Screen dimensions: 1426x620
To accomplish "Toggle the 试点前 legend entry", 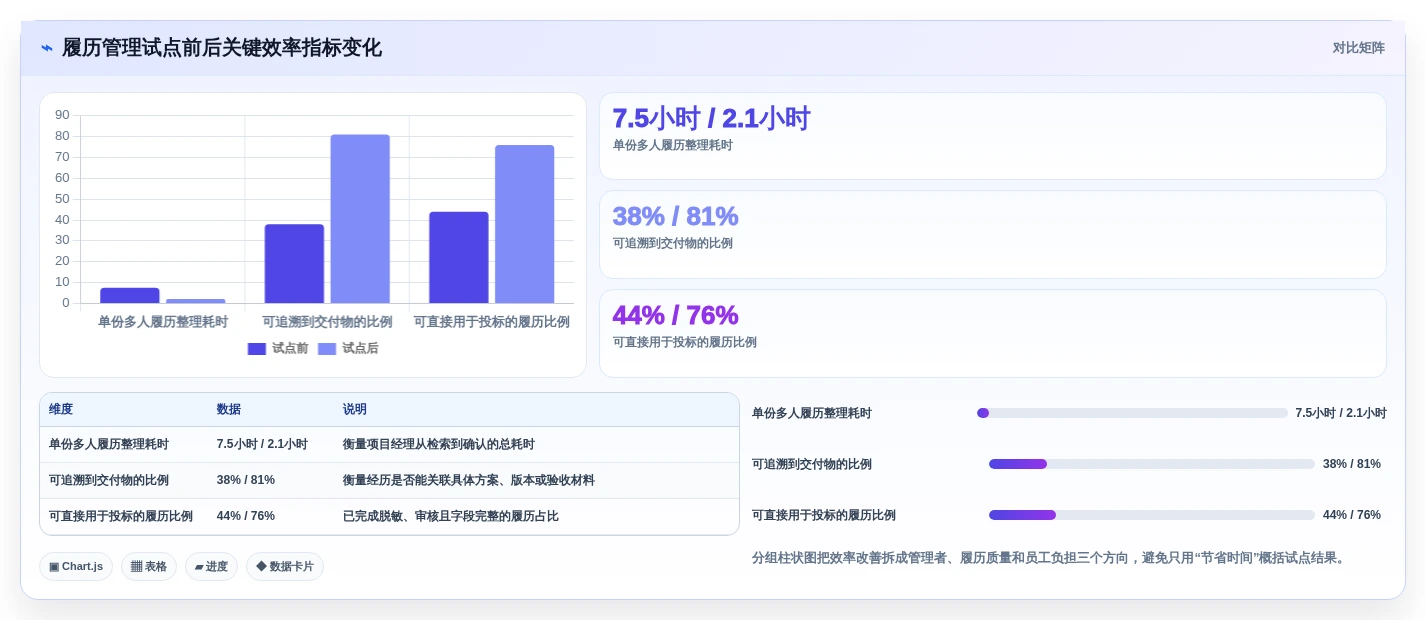I will (x=278, y=348).
